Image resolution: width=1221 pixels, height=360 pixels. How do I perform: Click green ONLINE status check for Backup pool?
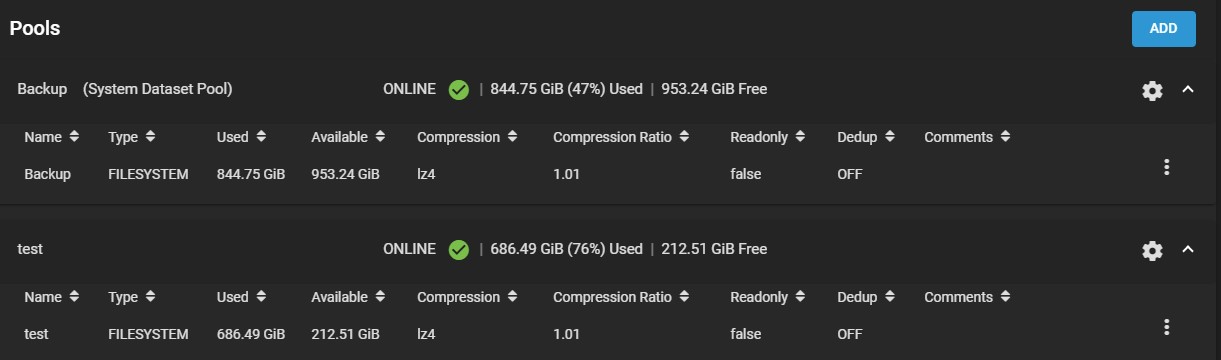(459, 89)
